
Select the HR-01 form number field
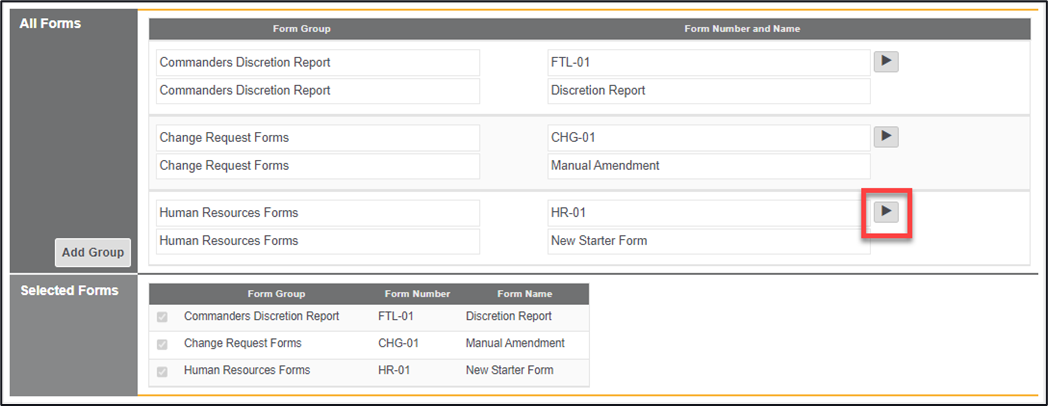coord(708,213)
